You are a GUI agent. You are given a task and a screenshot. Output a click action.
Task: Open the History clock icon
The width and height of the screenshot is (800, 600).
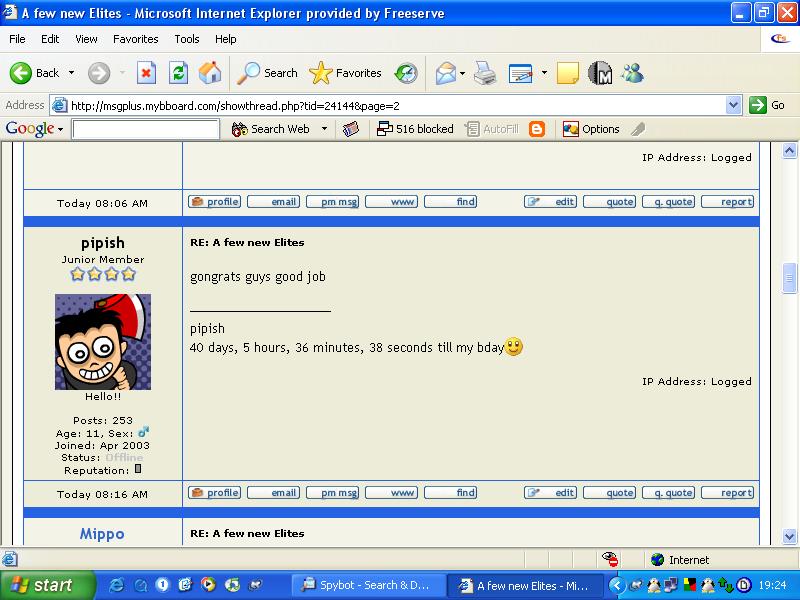(406, 73)
